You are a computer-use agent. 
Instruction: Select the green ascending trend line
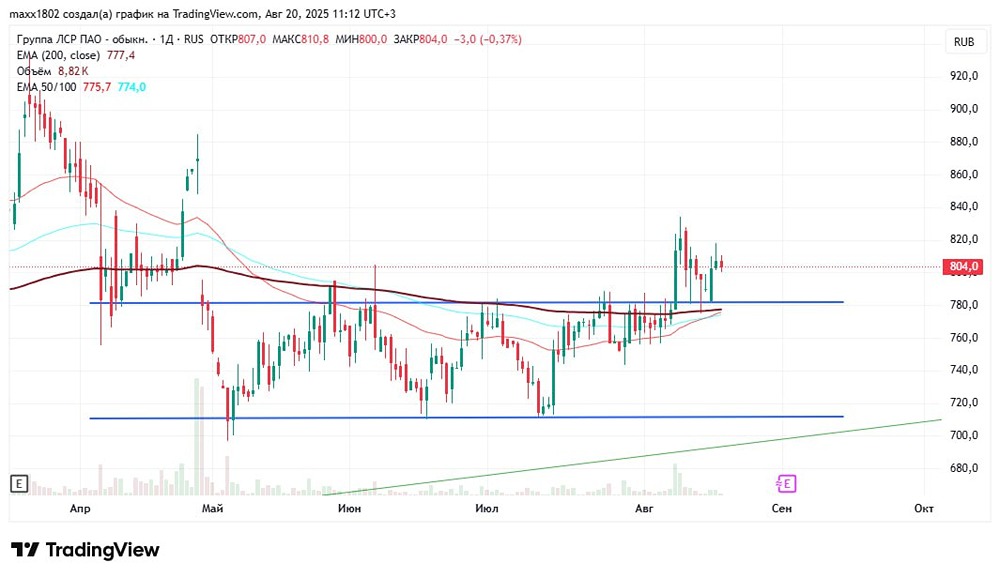(x=632, y=457)
